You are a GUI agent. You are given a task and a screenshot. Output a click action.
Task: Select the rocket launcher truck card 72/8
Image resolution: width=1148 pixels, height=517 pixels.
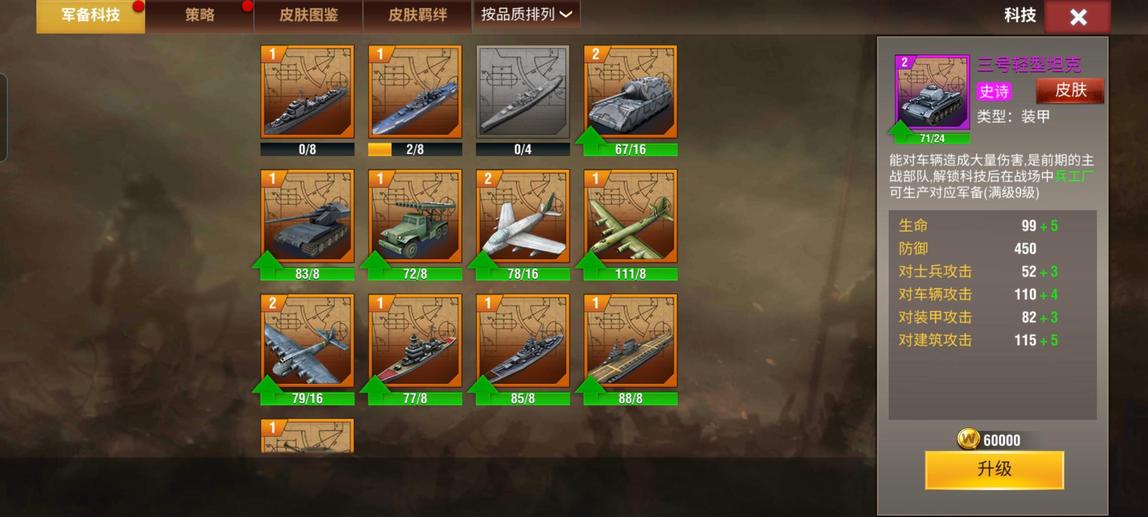415,216
